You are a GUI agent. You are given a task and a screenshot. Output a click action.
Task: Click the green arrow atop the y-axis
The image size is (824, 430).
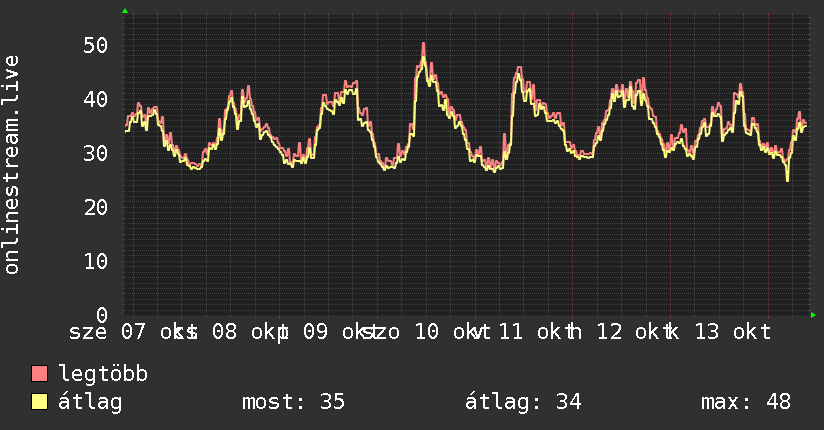click(x=125, y=11)
